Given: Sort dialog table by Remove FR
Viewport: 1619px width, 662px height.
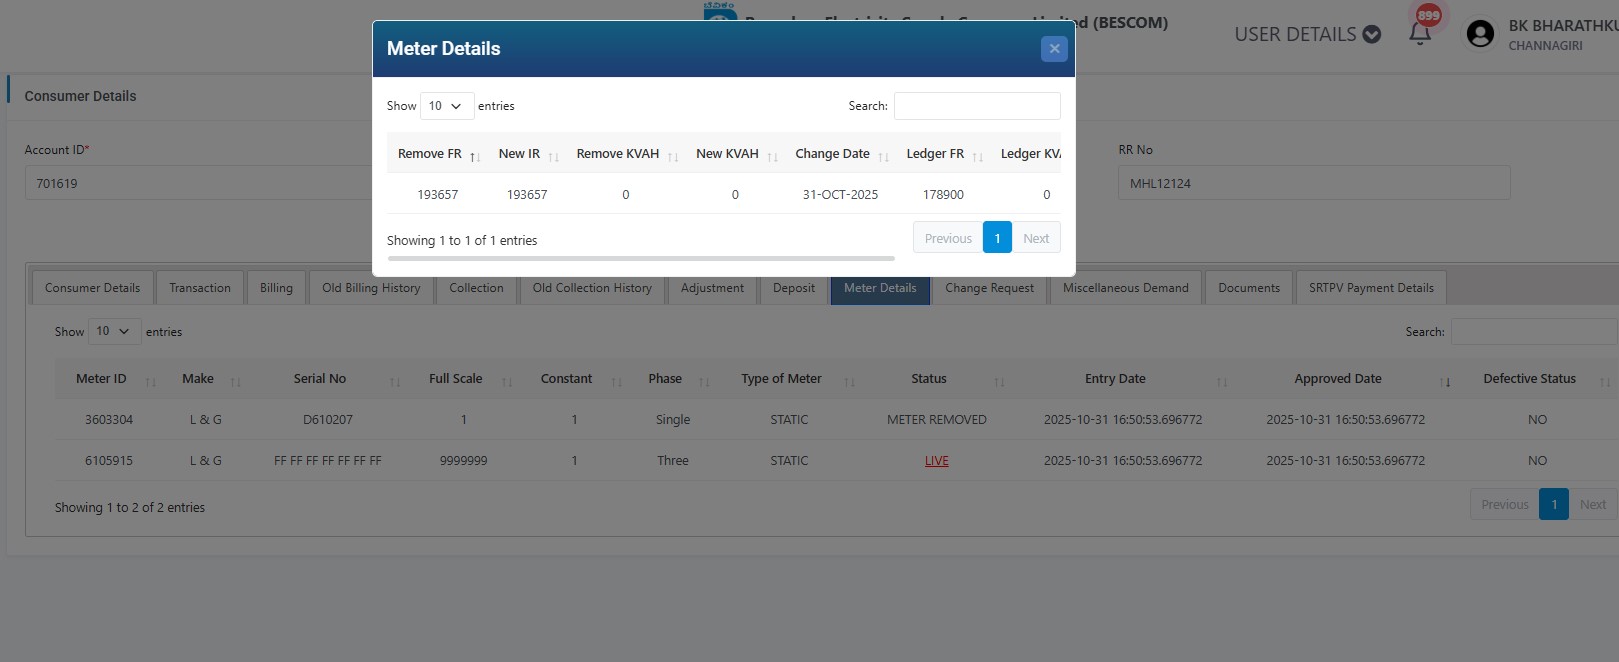Looking at the screenshot, I should tap(439, 154).
